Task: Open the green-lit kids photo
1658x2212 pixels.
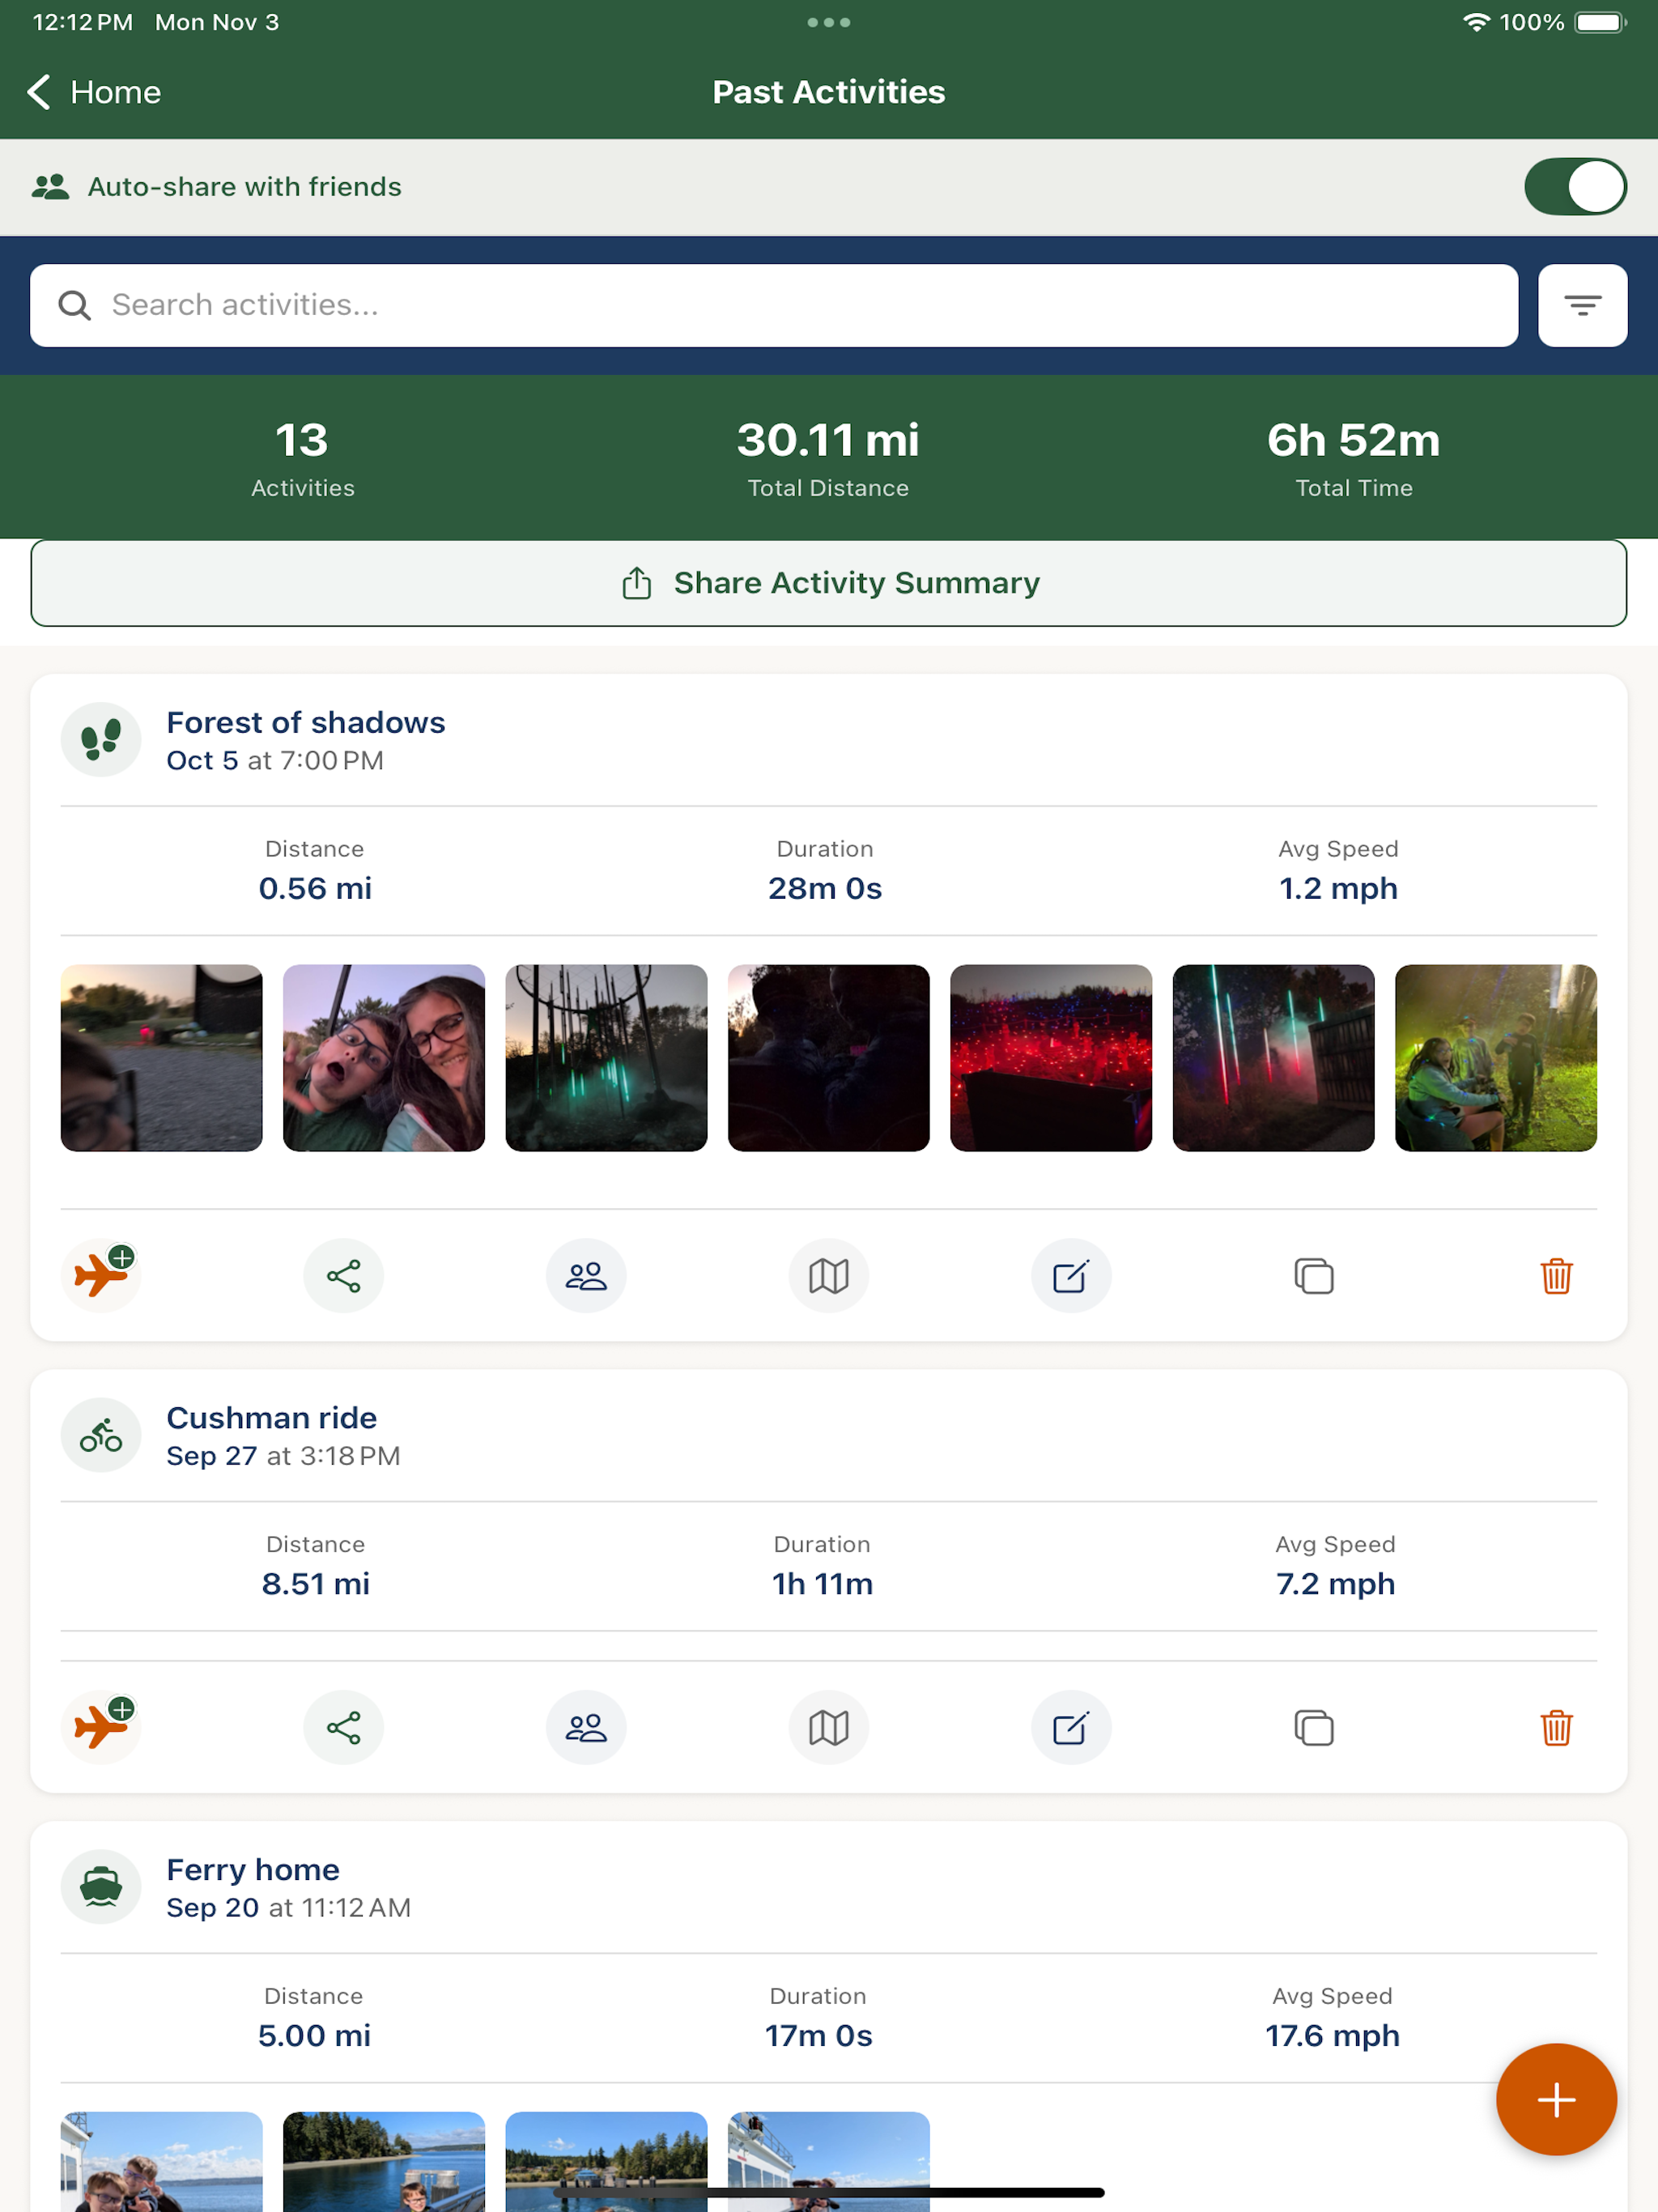Action: coord(1496,1058)
